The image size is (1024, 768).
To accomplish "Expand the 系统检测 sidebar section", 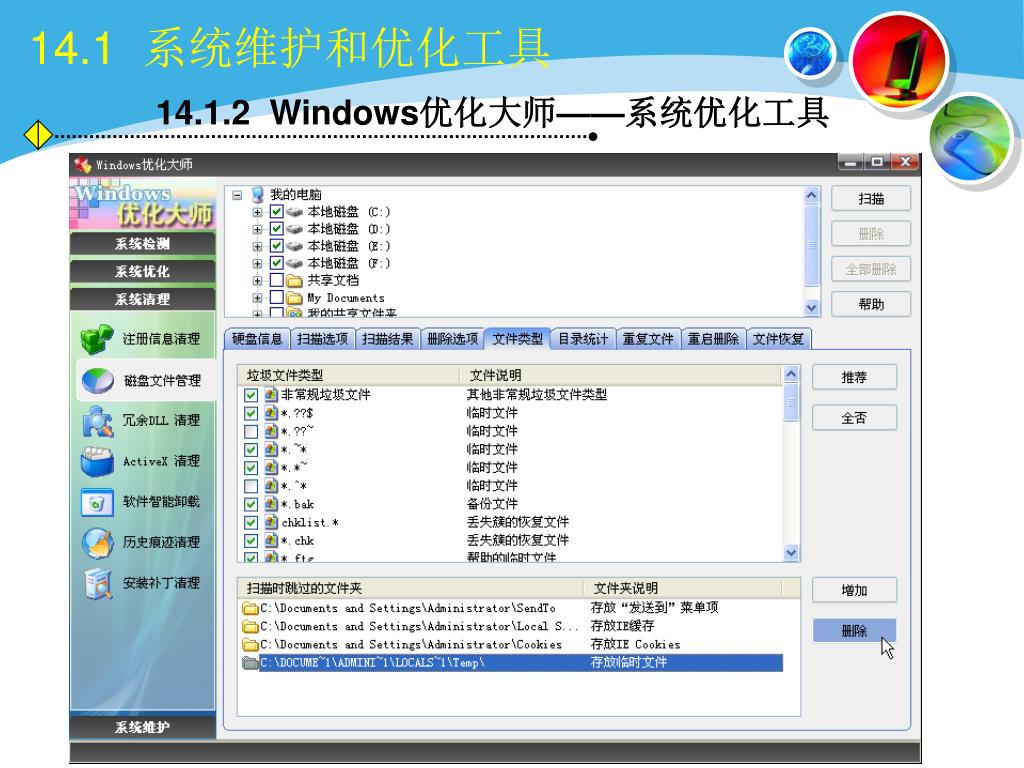I will coord(142,244).
